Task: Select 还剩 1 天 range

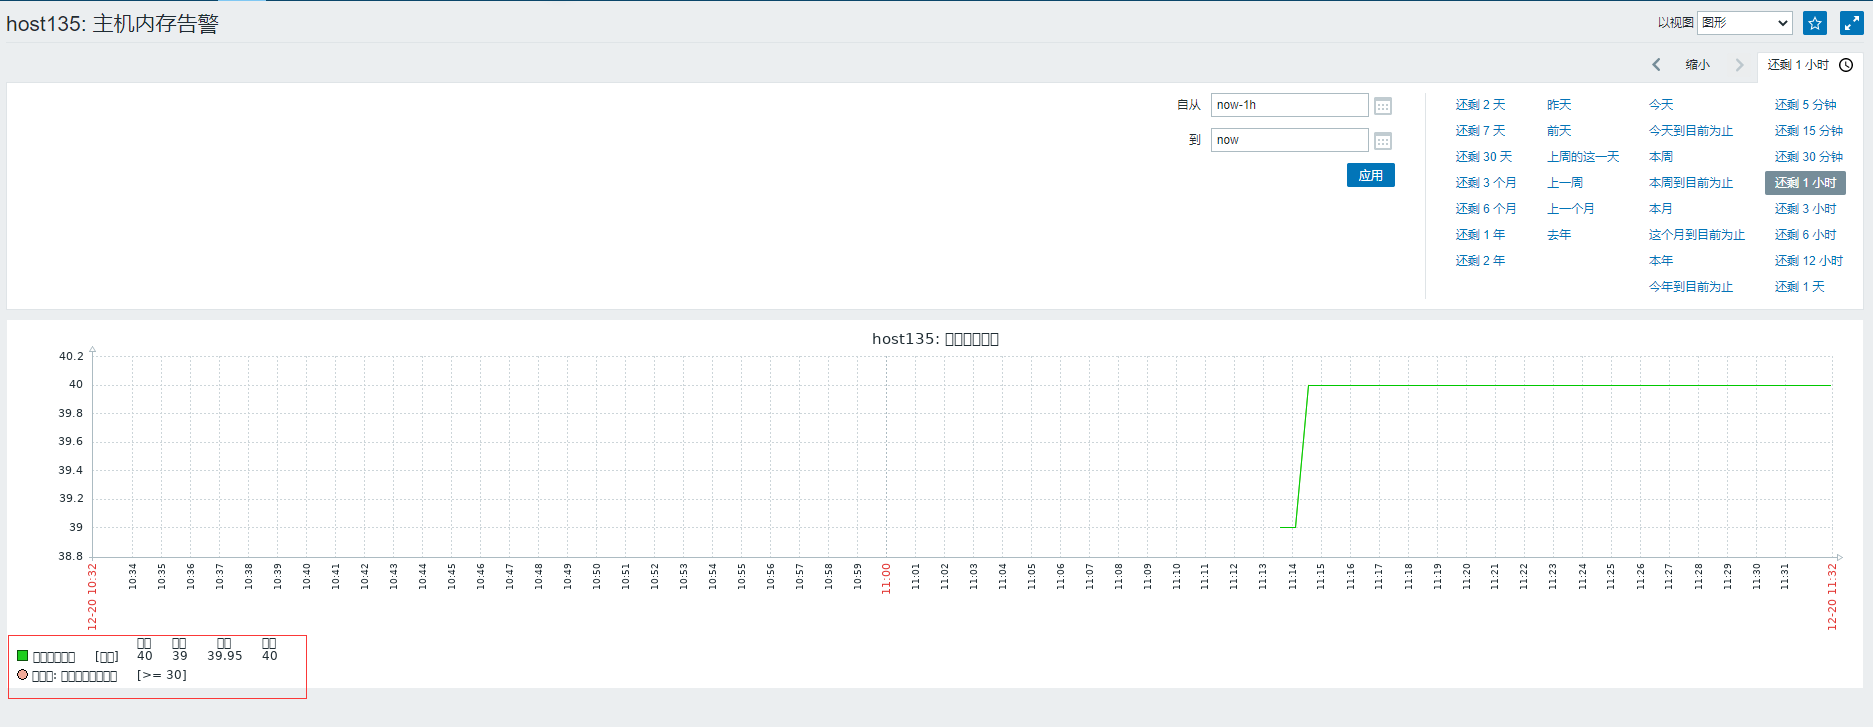Action: coord(1799,287)
